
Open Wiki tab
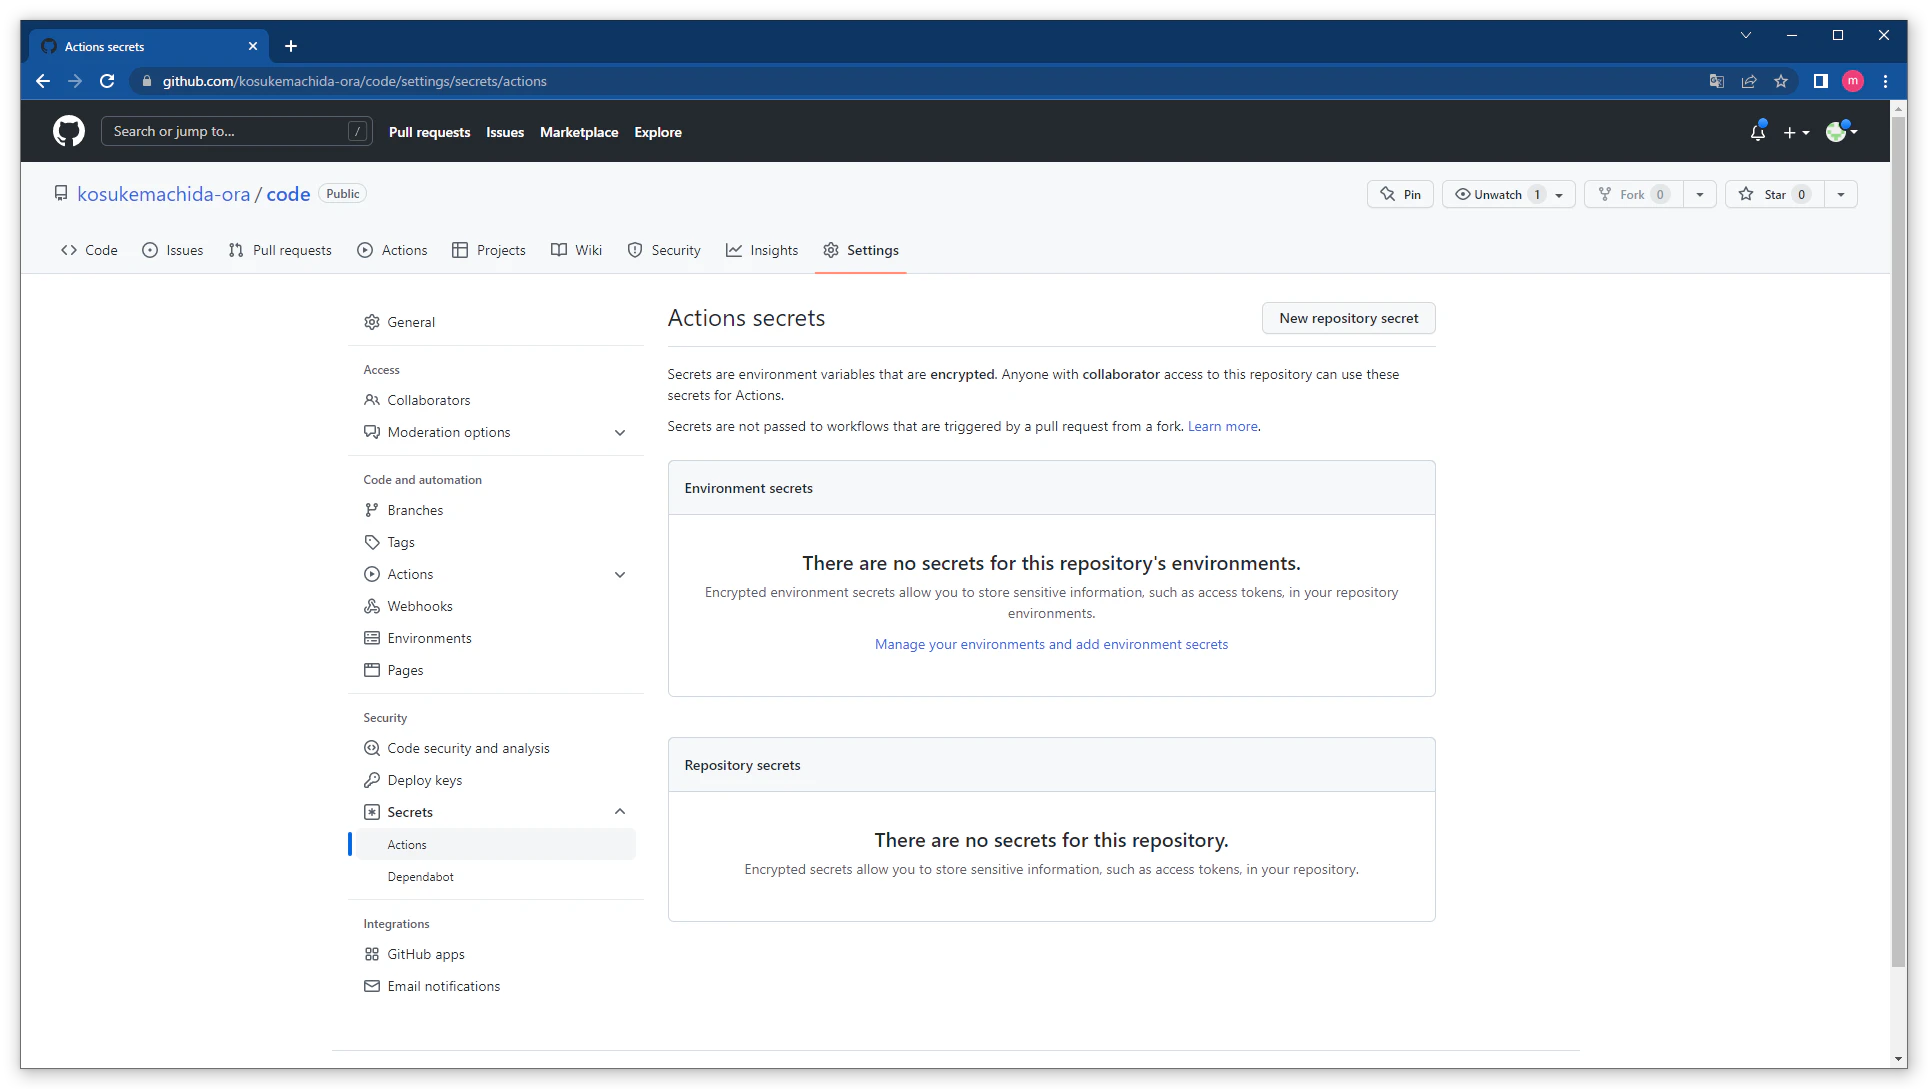click(576, 250)
